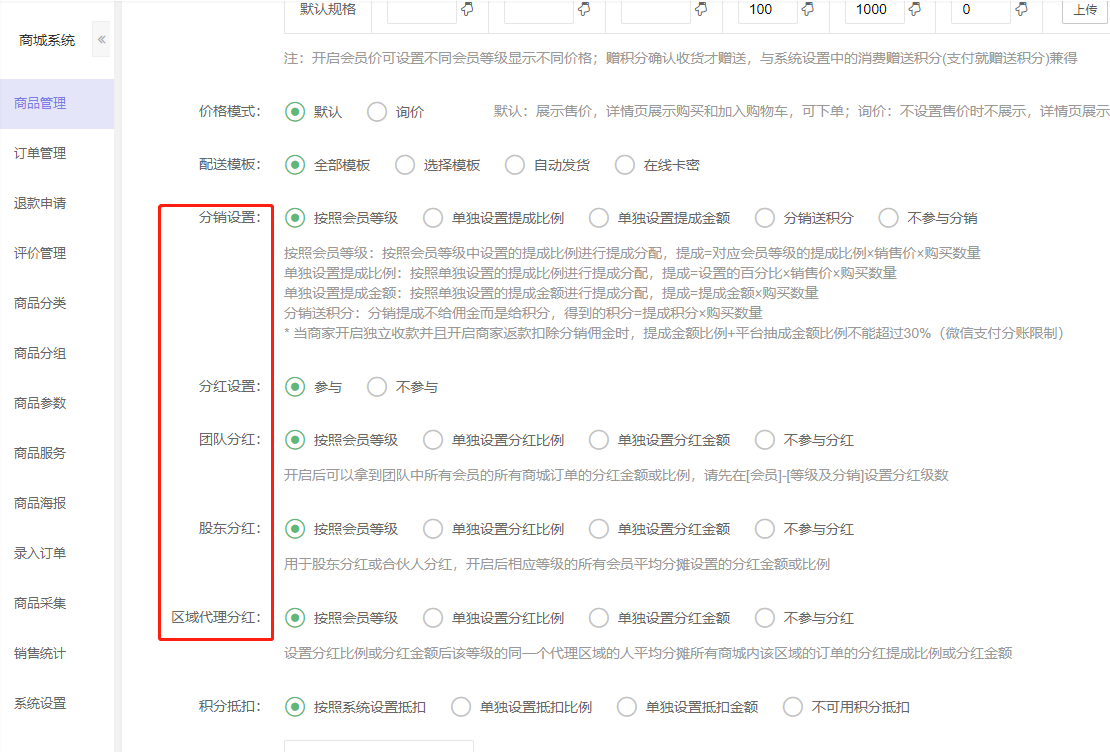Image resolution: width=1110 pixels, height=752 pixels.
Task: Select 单独设置分红比例 for 团队分红
Action: point(433,440)
